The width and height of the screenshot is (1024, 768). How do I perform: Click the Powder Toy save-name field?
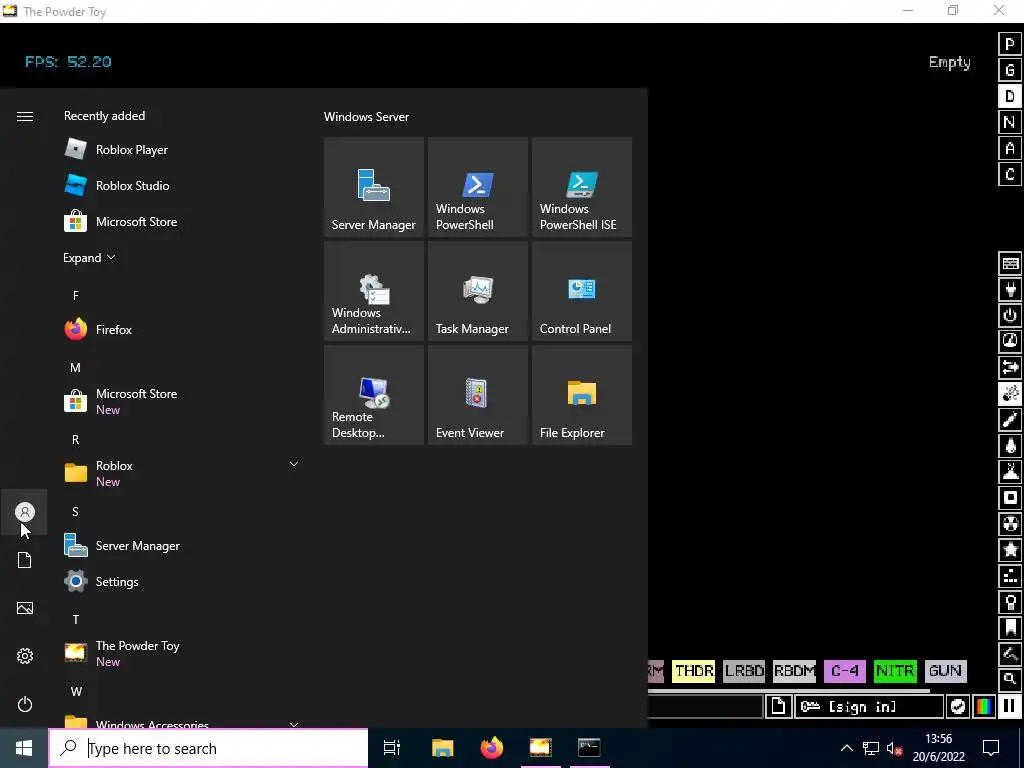tap(705, 707)
